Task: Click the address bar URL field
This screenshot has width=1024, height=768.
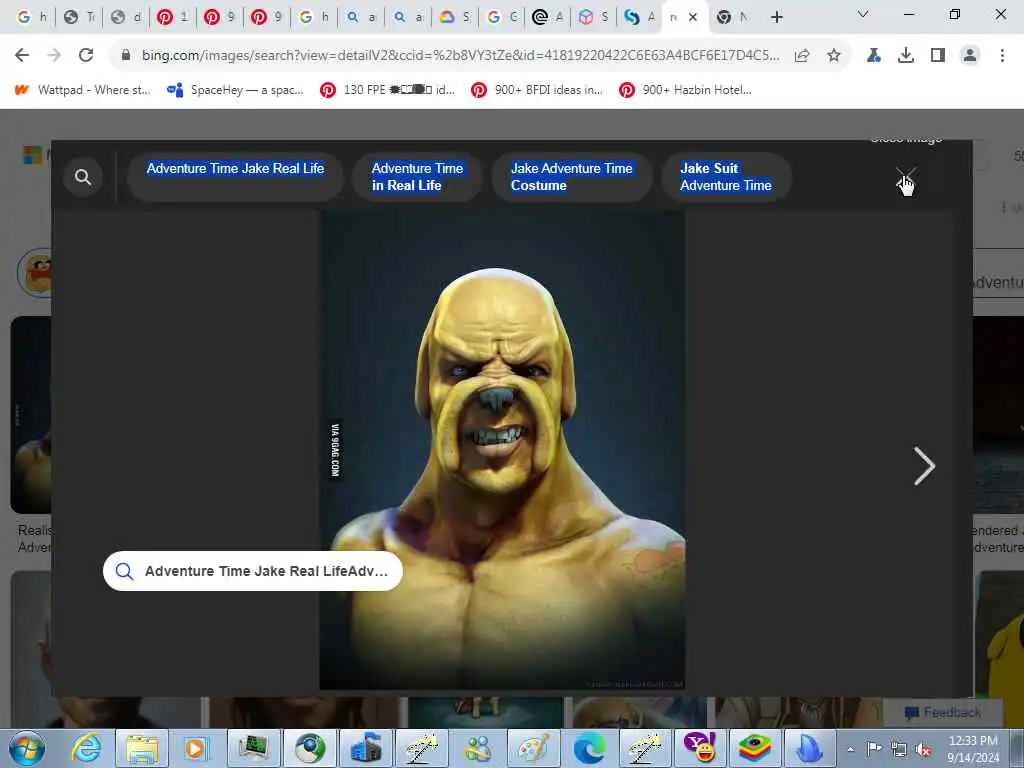Action: pyautogui.click(x=460, y=56)
